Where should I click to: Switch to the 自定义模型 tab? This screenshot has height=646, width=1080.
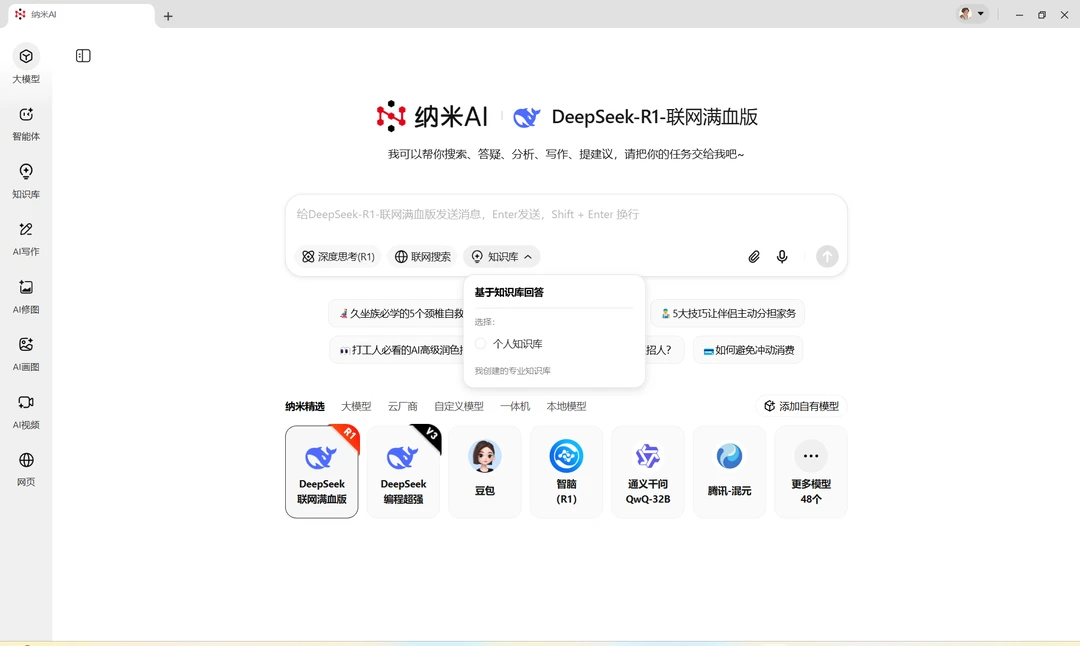(459, 406)
